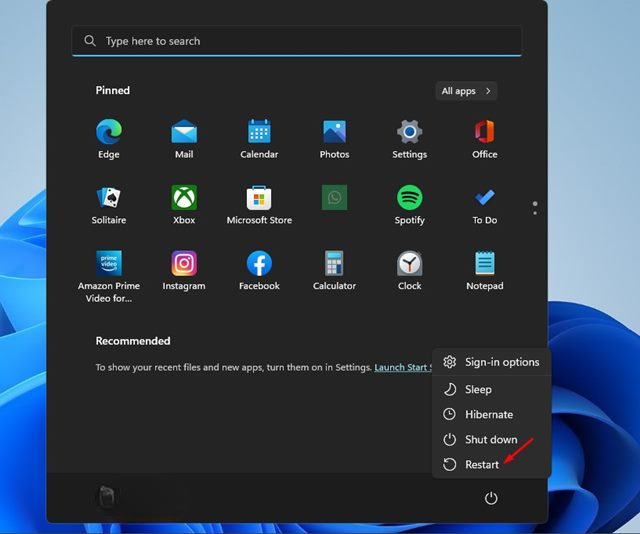
Task: Open the Calculator app
Action: [334, 270]
